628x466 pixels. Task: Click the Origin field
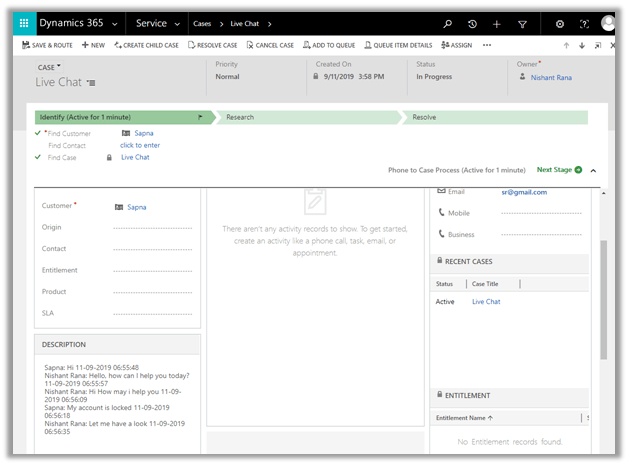click(x=152, y=227)
